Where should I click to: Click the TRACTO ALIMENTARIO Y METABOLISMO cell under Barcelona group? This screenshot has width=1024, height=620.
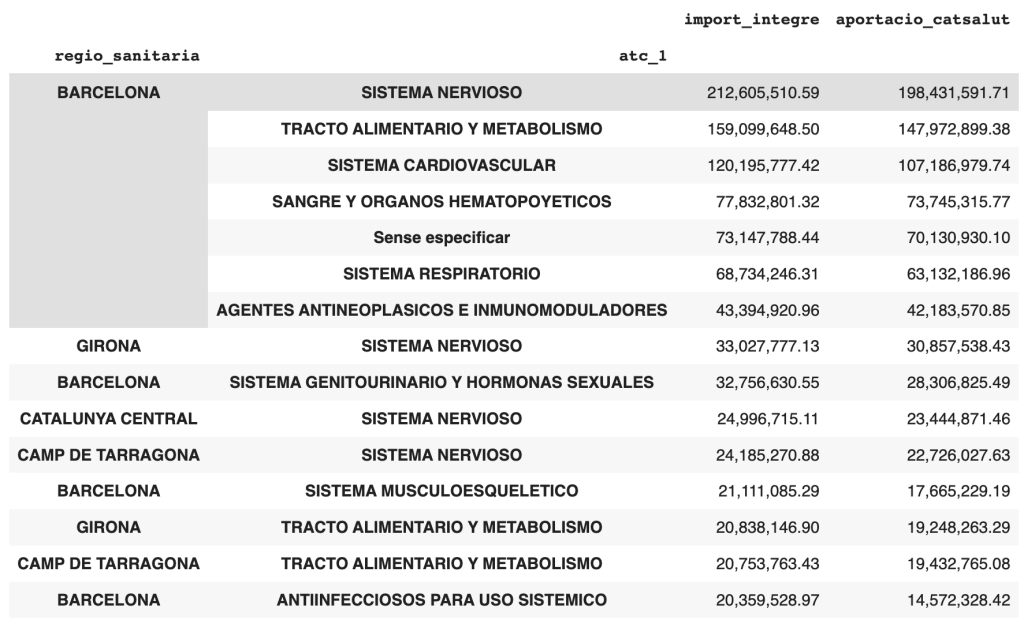tap(441, 129)
